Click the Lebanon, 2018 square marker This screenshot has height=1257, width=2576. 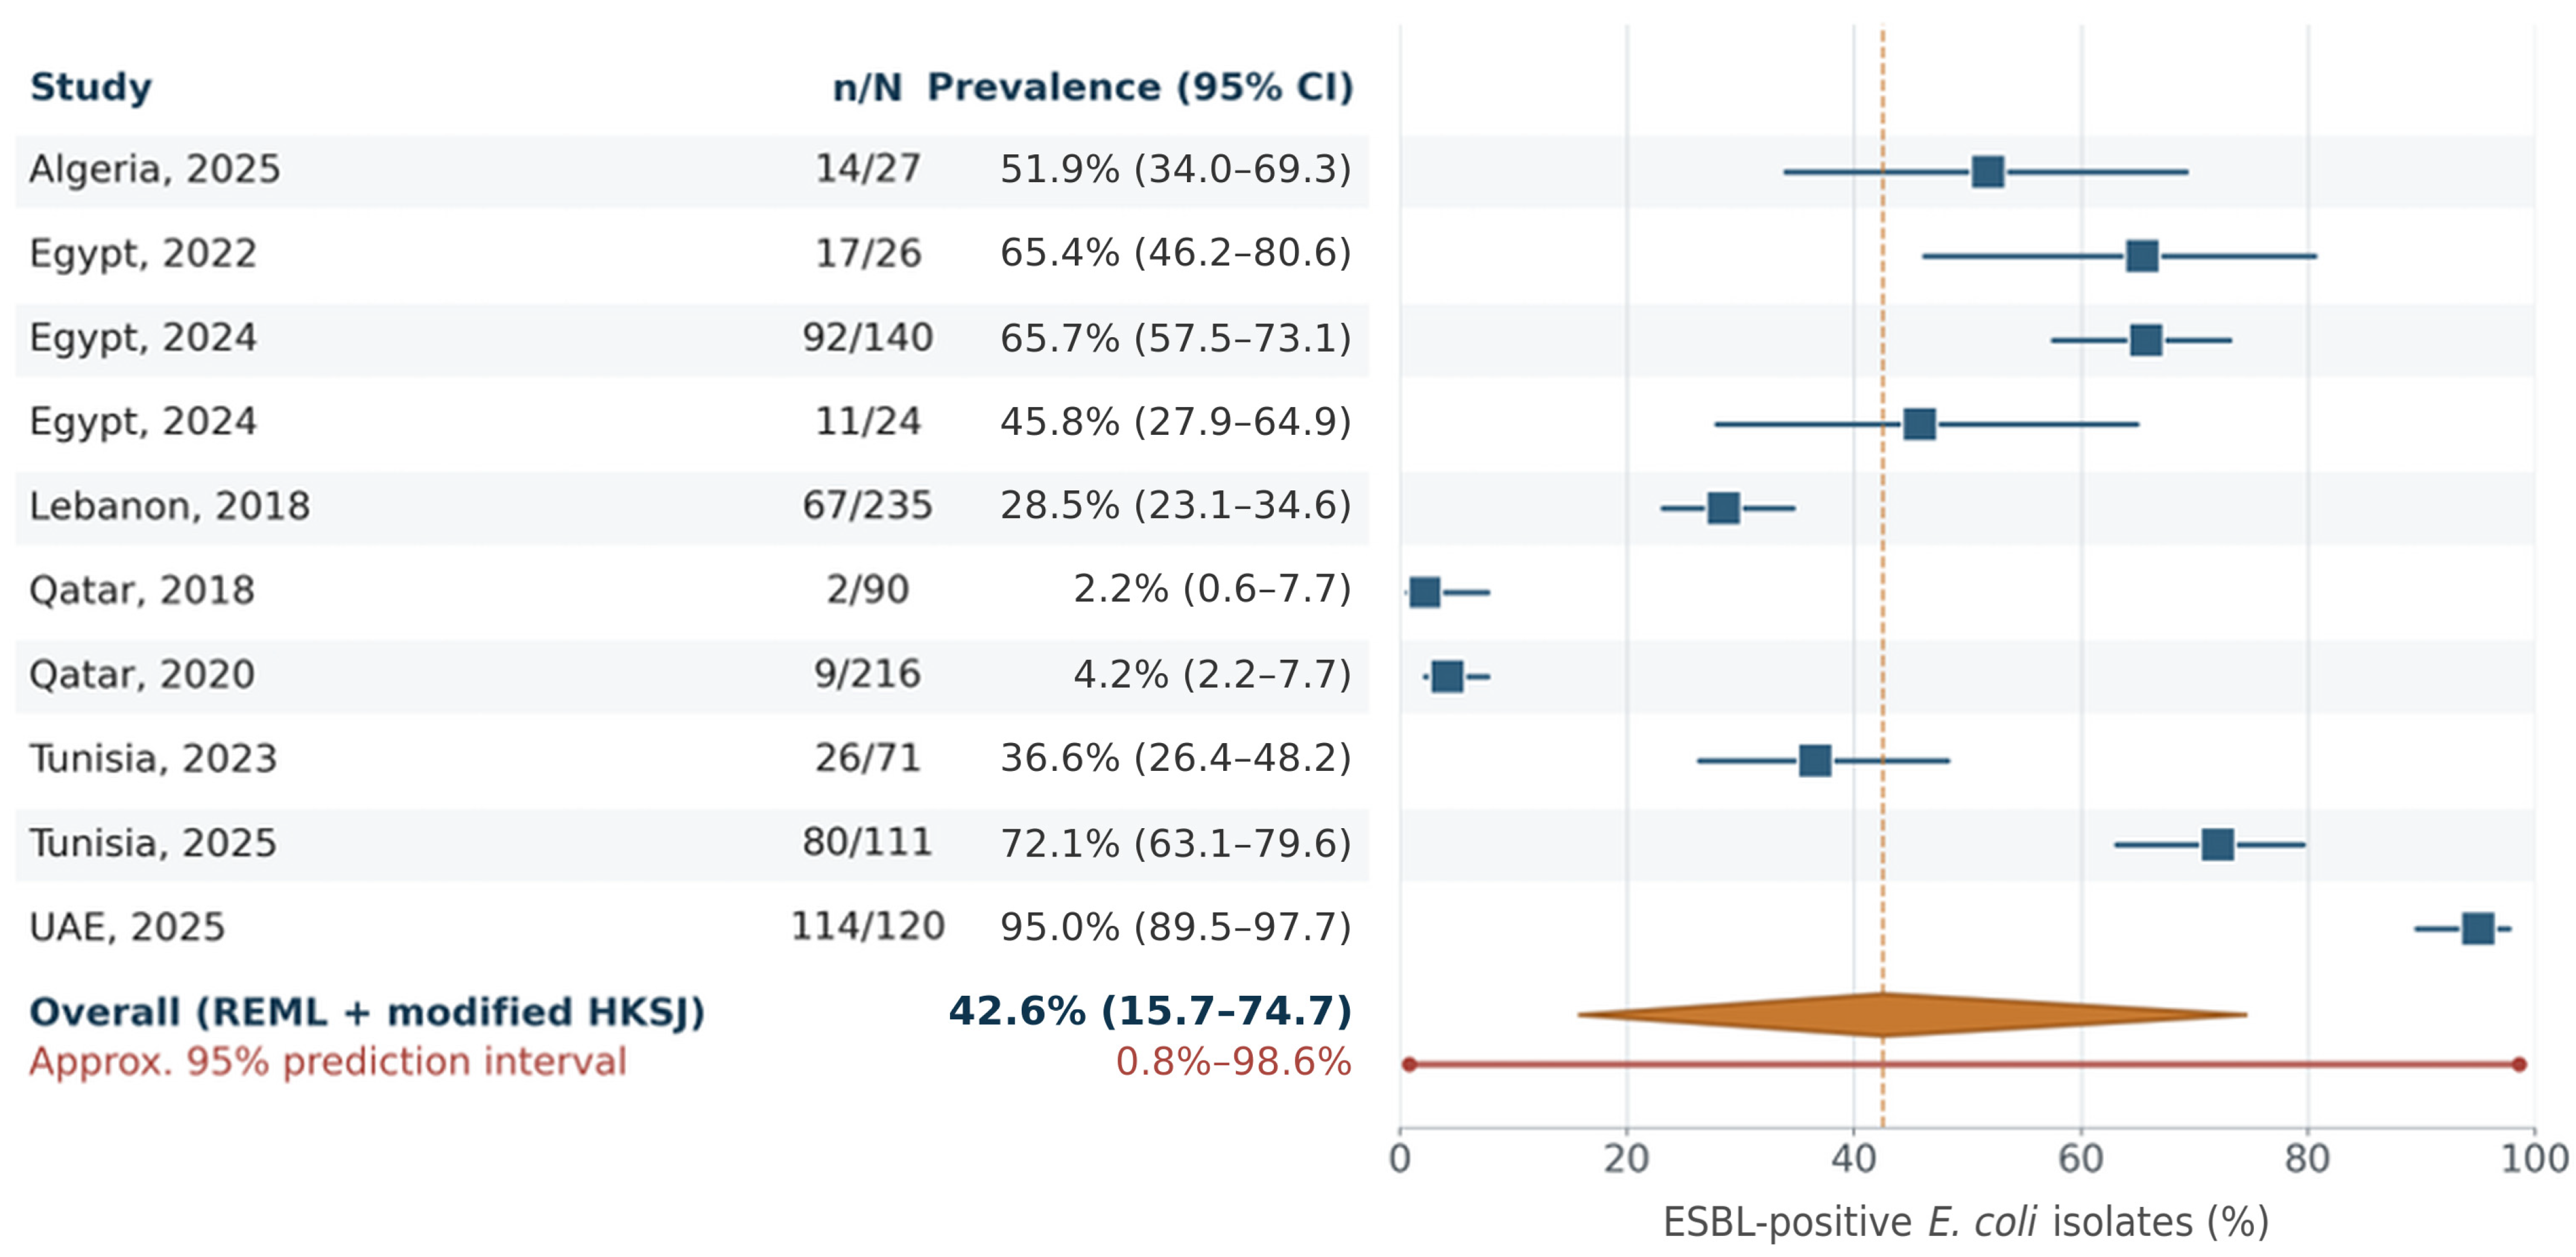pyautogui.click(x=1723, y=508)
